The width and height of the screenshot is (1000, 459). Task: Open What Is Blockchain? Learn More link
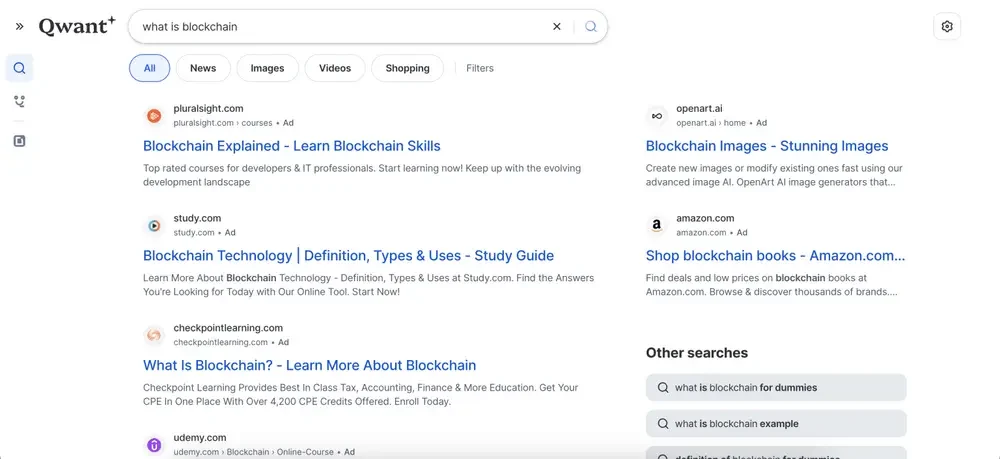click(x=309, y=365)
